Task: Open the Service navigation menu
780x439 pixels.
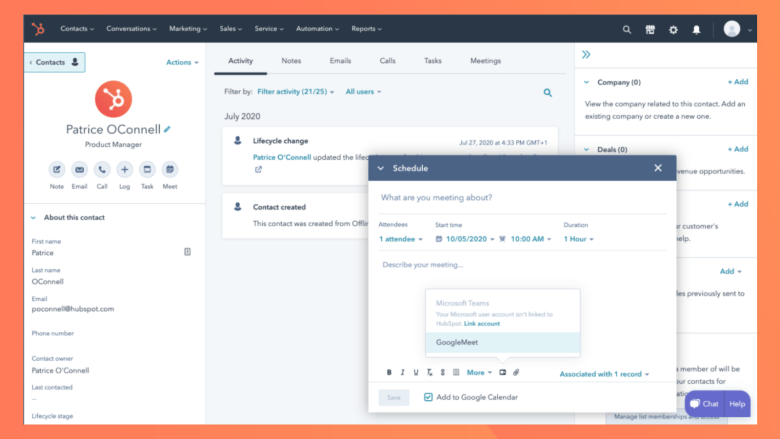Action: [x=269, y=29]
